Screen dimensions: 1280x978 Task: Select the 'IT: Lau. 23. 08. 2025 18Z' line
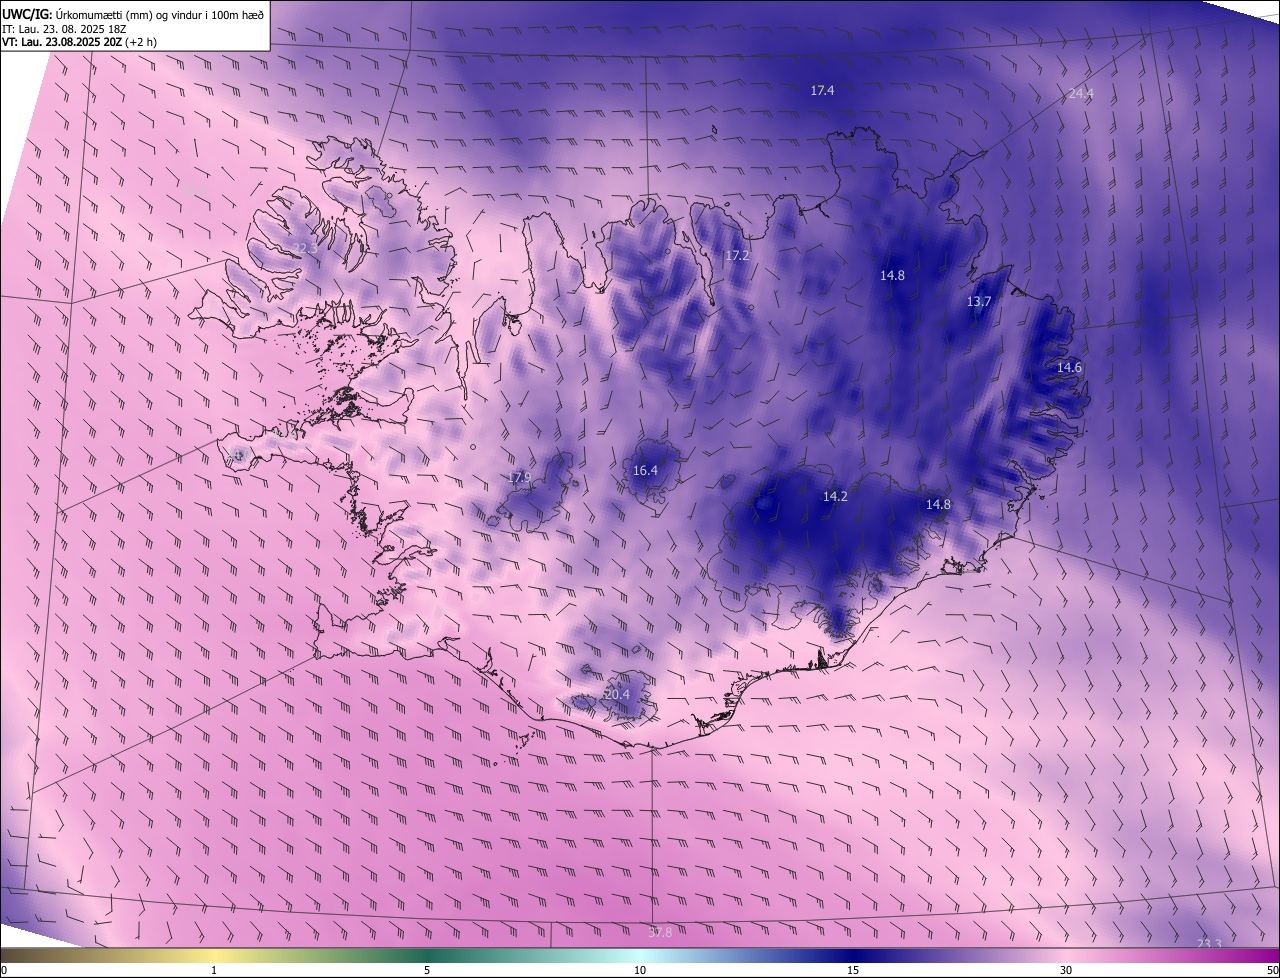coord(66,28)
